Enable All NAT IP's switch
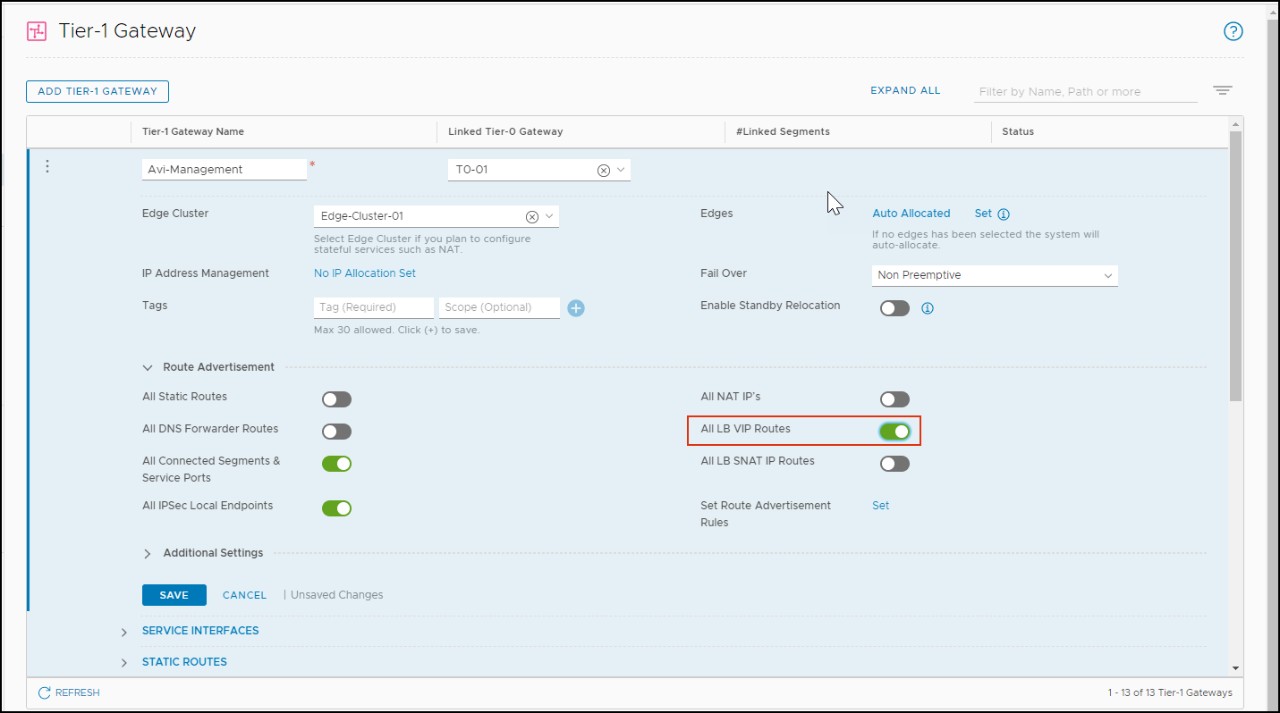 (895, 399)
